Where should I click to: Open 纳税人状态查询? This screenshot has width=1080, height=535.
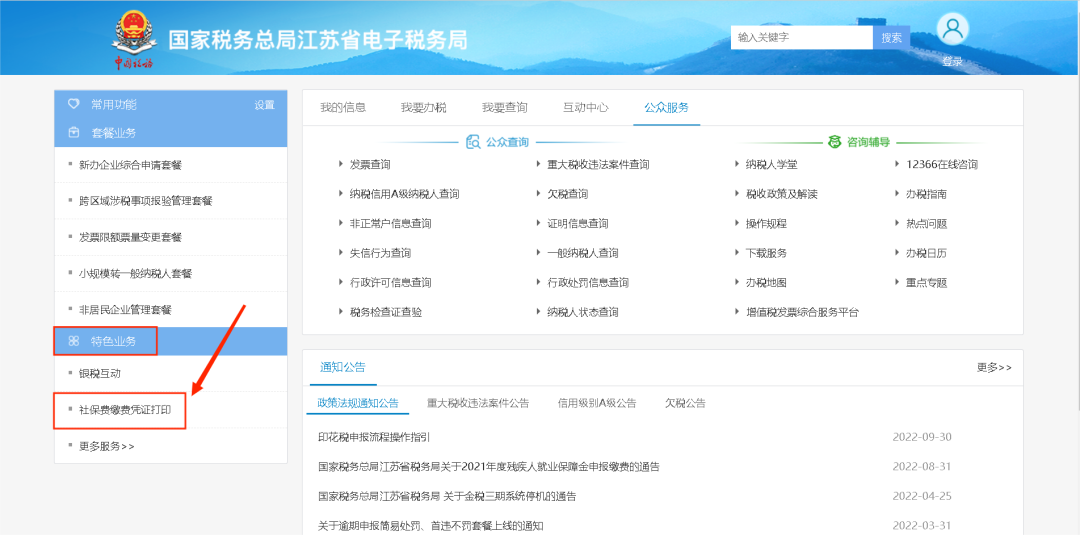[583, 313]
